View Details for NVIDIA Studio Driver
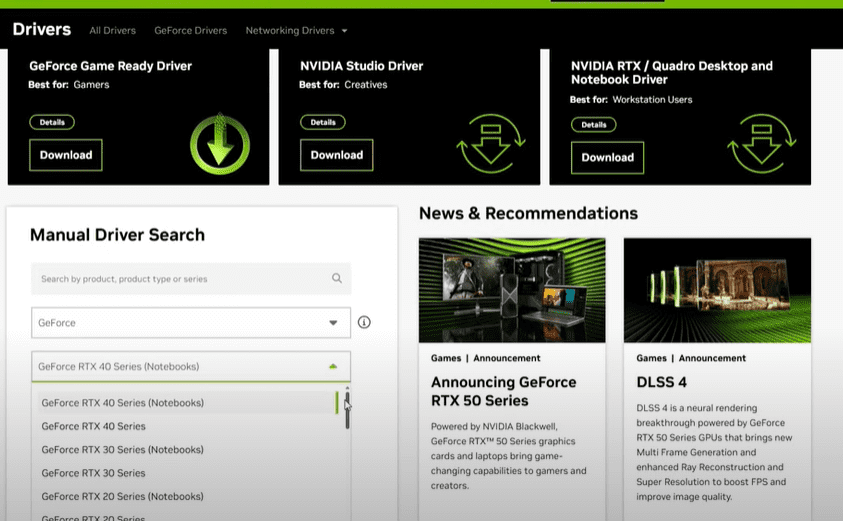 pos(323,122)
